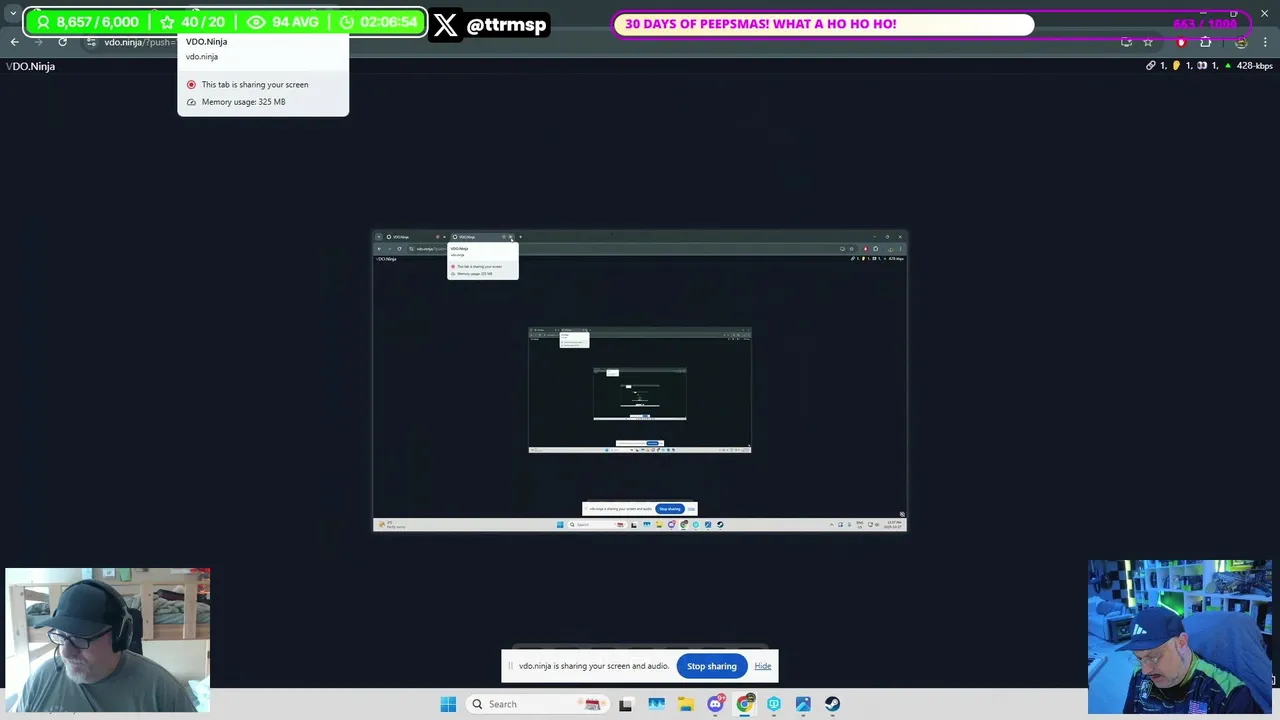The image size is (1280, 720).
Task: Click the green upload arrow indicator
Action: 1229,66
